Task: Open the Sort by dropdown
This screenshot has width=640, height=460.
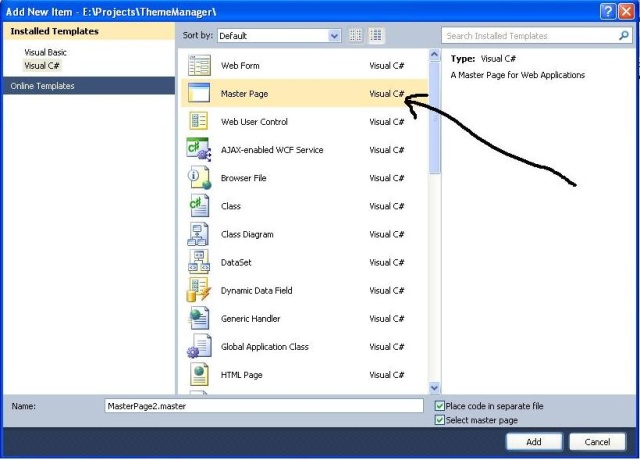Action: (x=279, y=36)
